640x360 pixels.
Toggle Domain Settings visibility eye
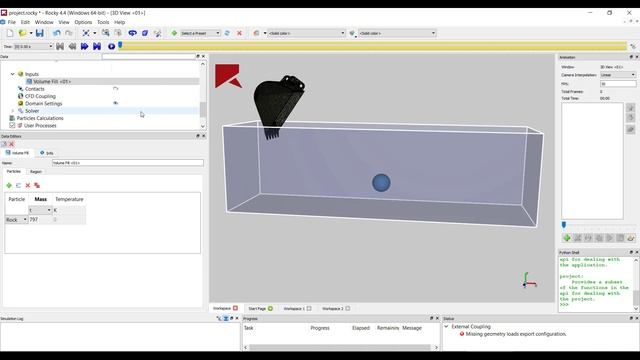click(116, 103)
